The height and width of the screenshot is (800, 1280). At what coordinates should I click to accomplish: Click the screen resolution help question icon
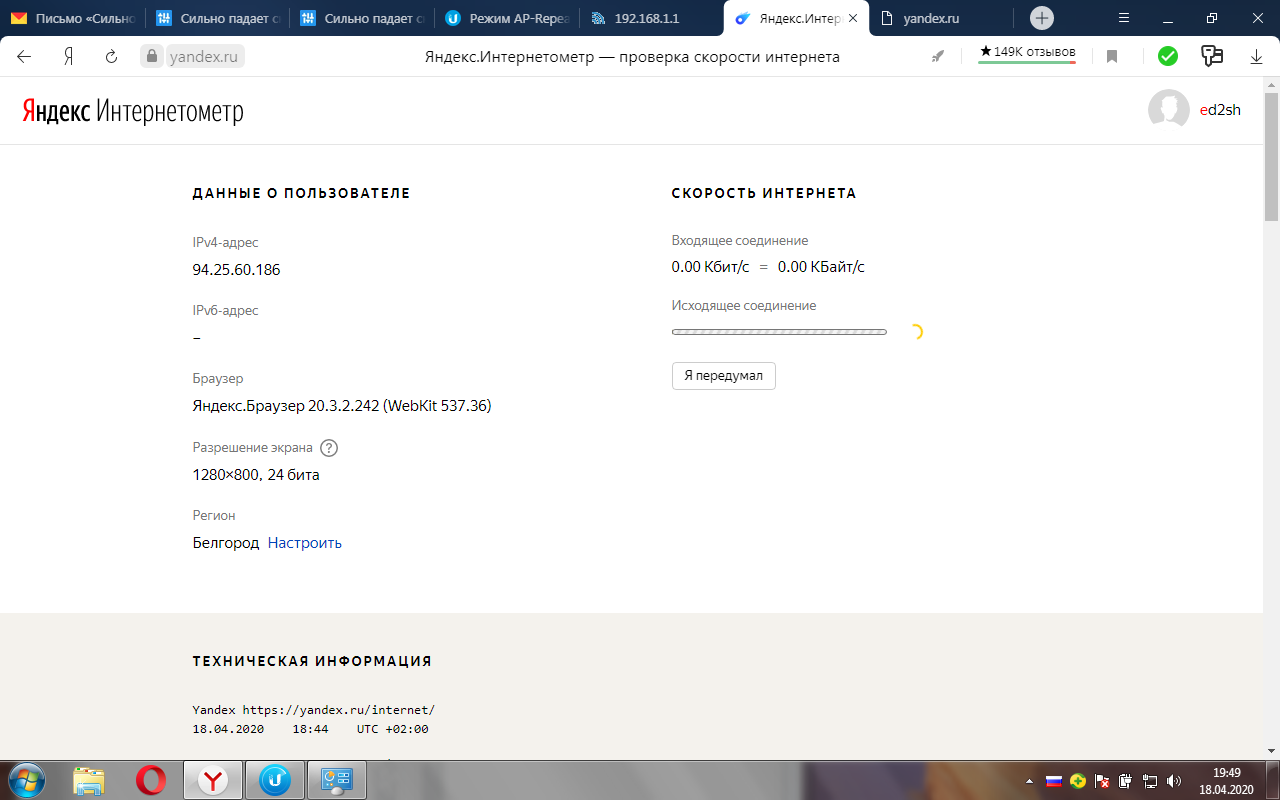pos(329,448)
